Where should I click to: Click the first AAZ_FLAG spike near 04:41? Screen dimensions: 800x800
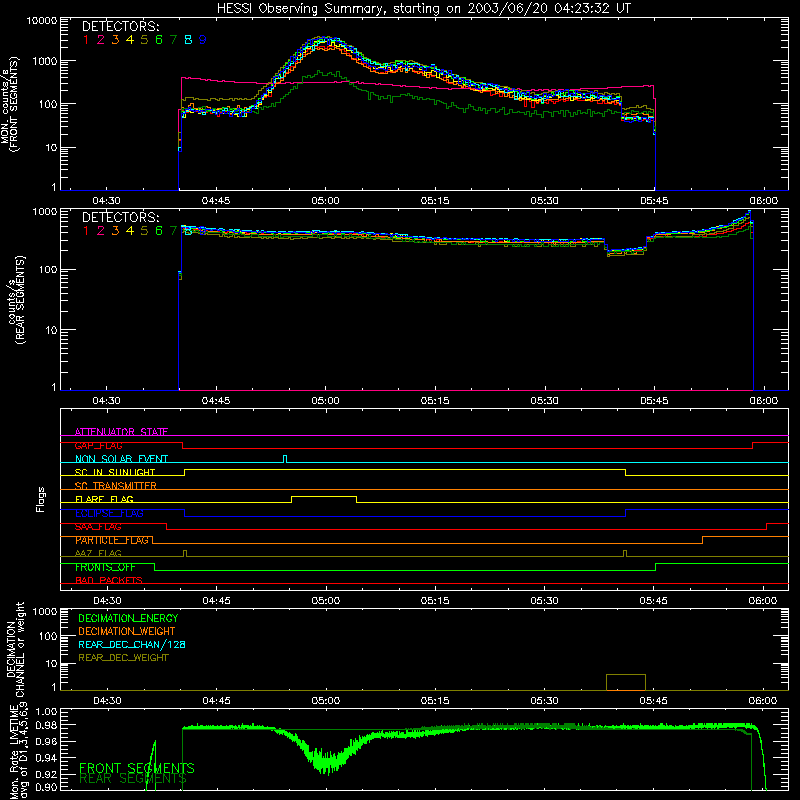tap(185, 554)
